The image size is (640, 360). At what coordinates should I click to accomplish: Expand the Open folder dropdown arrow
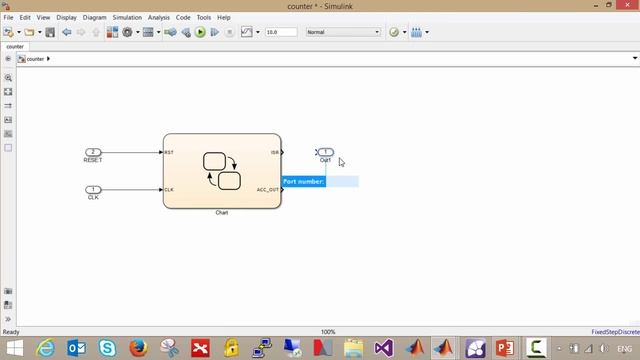(x=40, y=32)
